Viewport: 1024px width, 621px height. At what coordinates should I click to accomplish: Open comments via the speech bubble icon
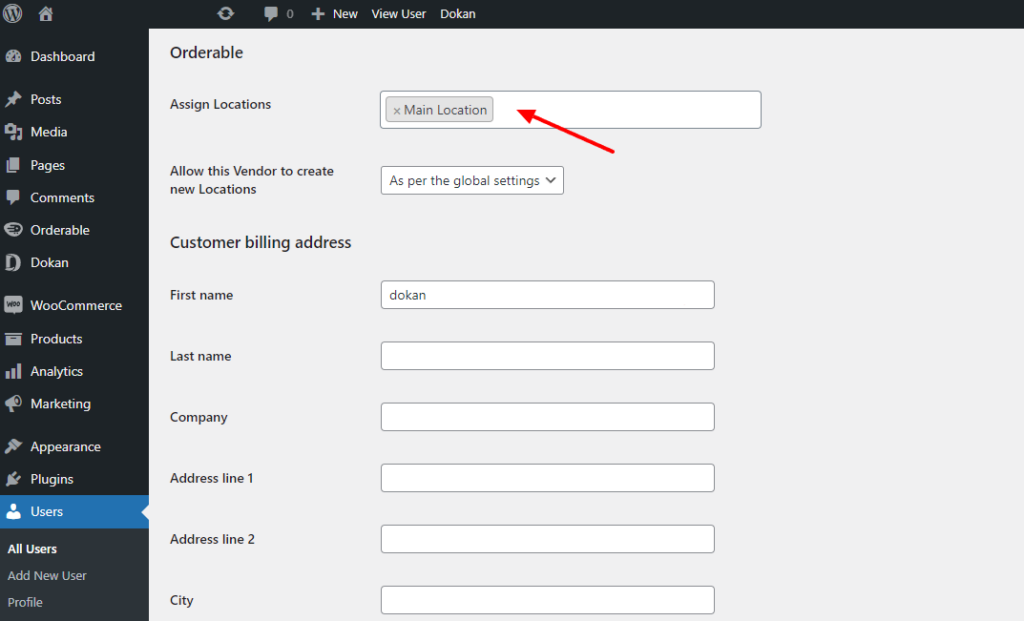click(x=270, y=13)
